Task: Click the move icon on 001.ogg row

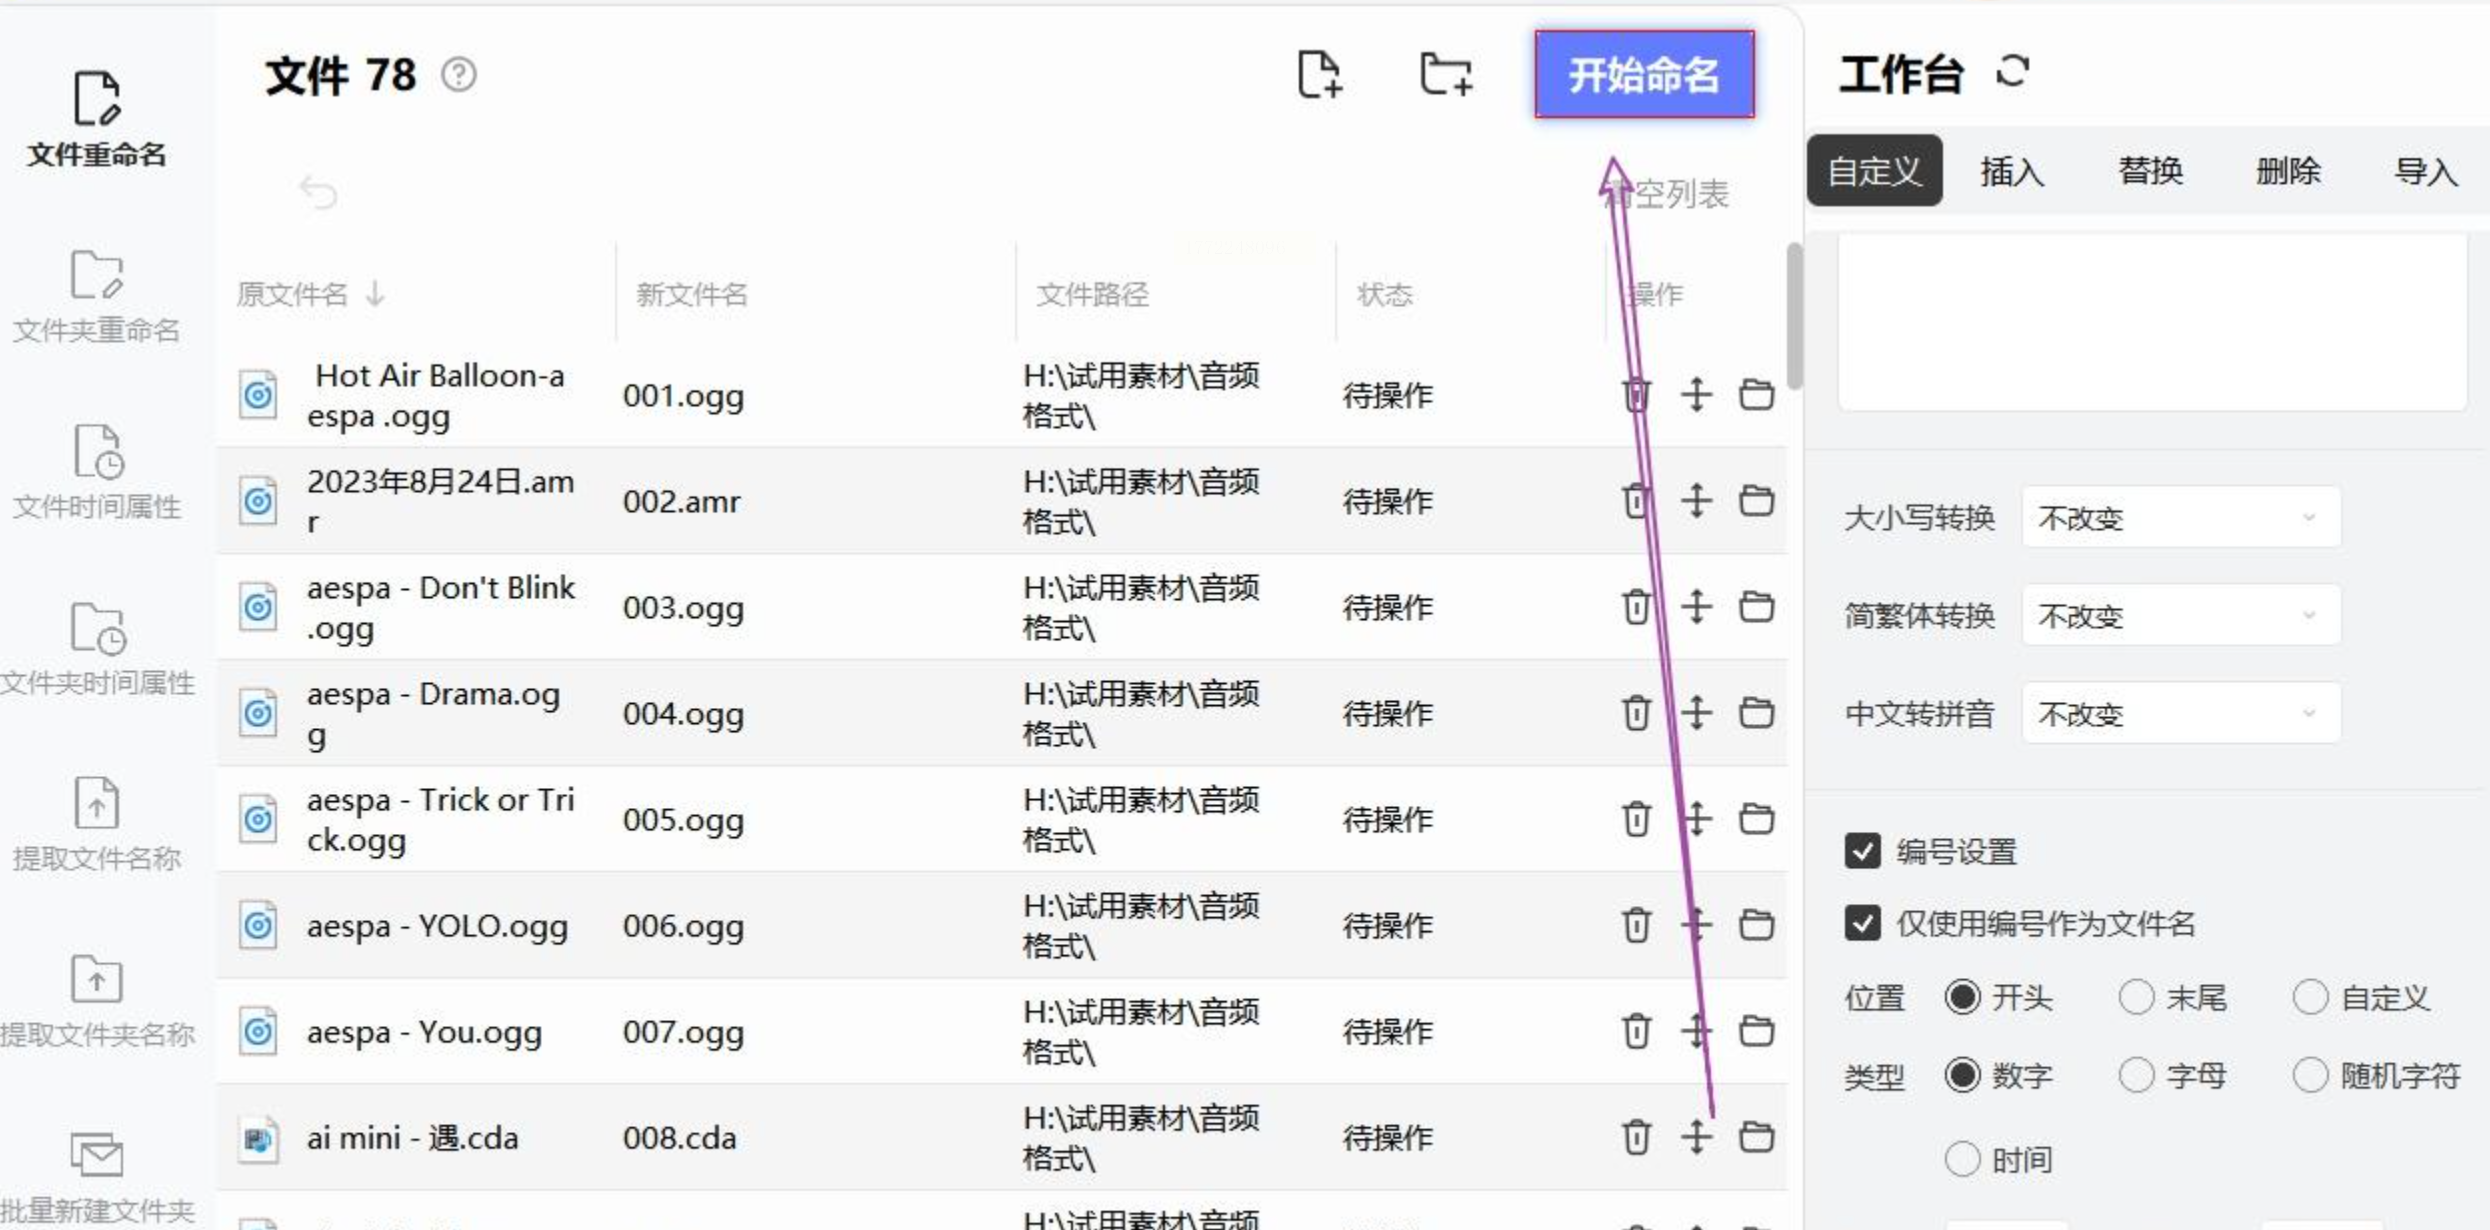Action: coord(1696,395)
